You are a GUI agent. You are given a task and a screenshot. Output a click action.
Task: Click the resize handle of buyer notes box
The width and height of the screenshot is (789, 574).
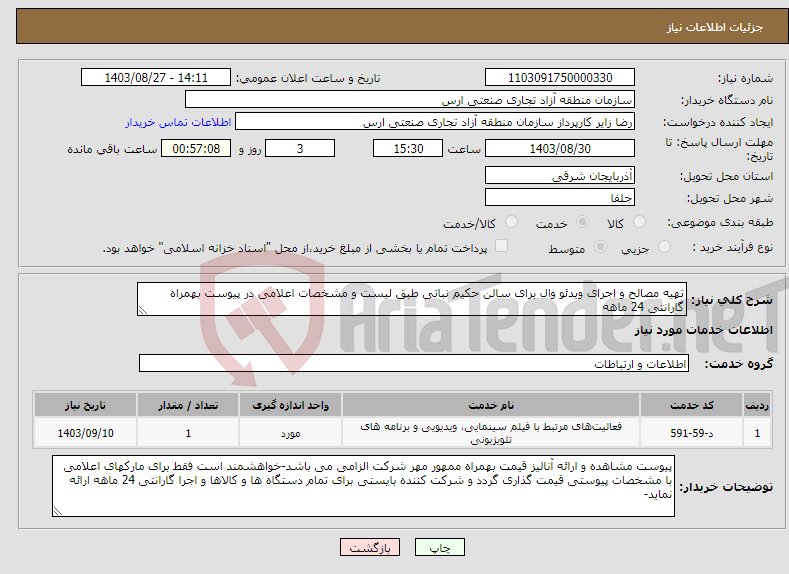[x=57, y=512]
